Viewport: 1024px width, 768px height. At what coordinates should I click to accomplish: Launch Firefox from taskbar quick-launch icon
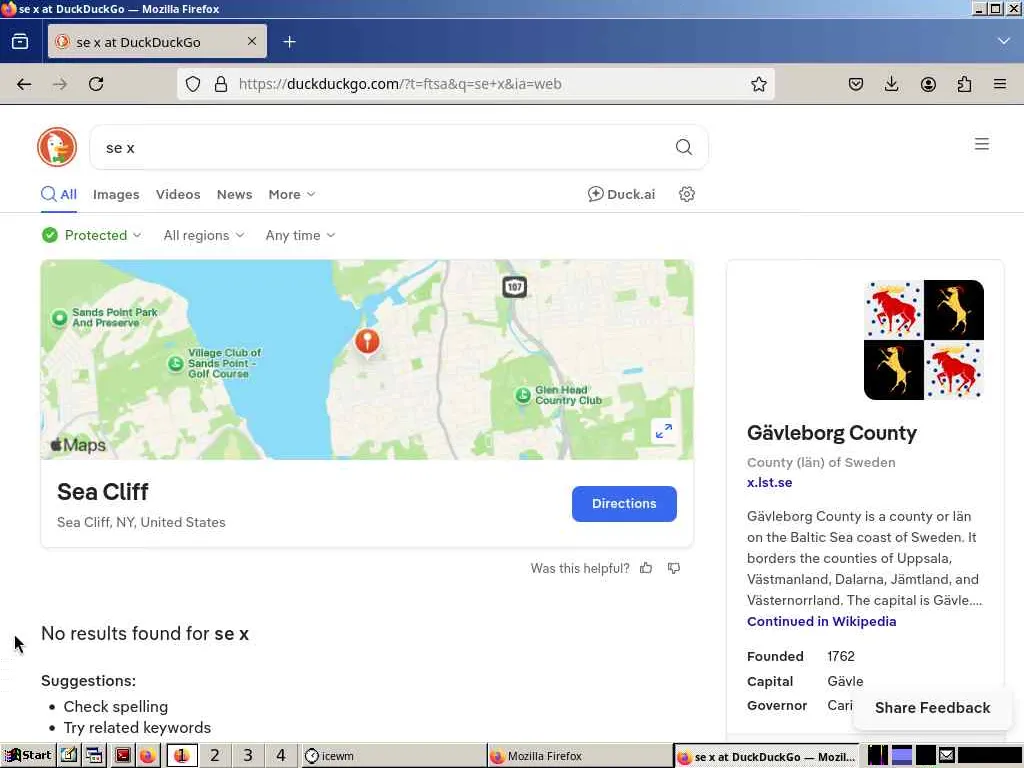[x=148, y=756]
